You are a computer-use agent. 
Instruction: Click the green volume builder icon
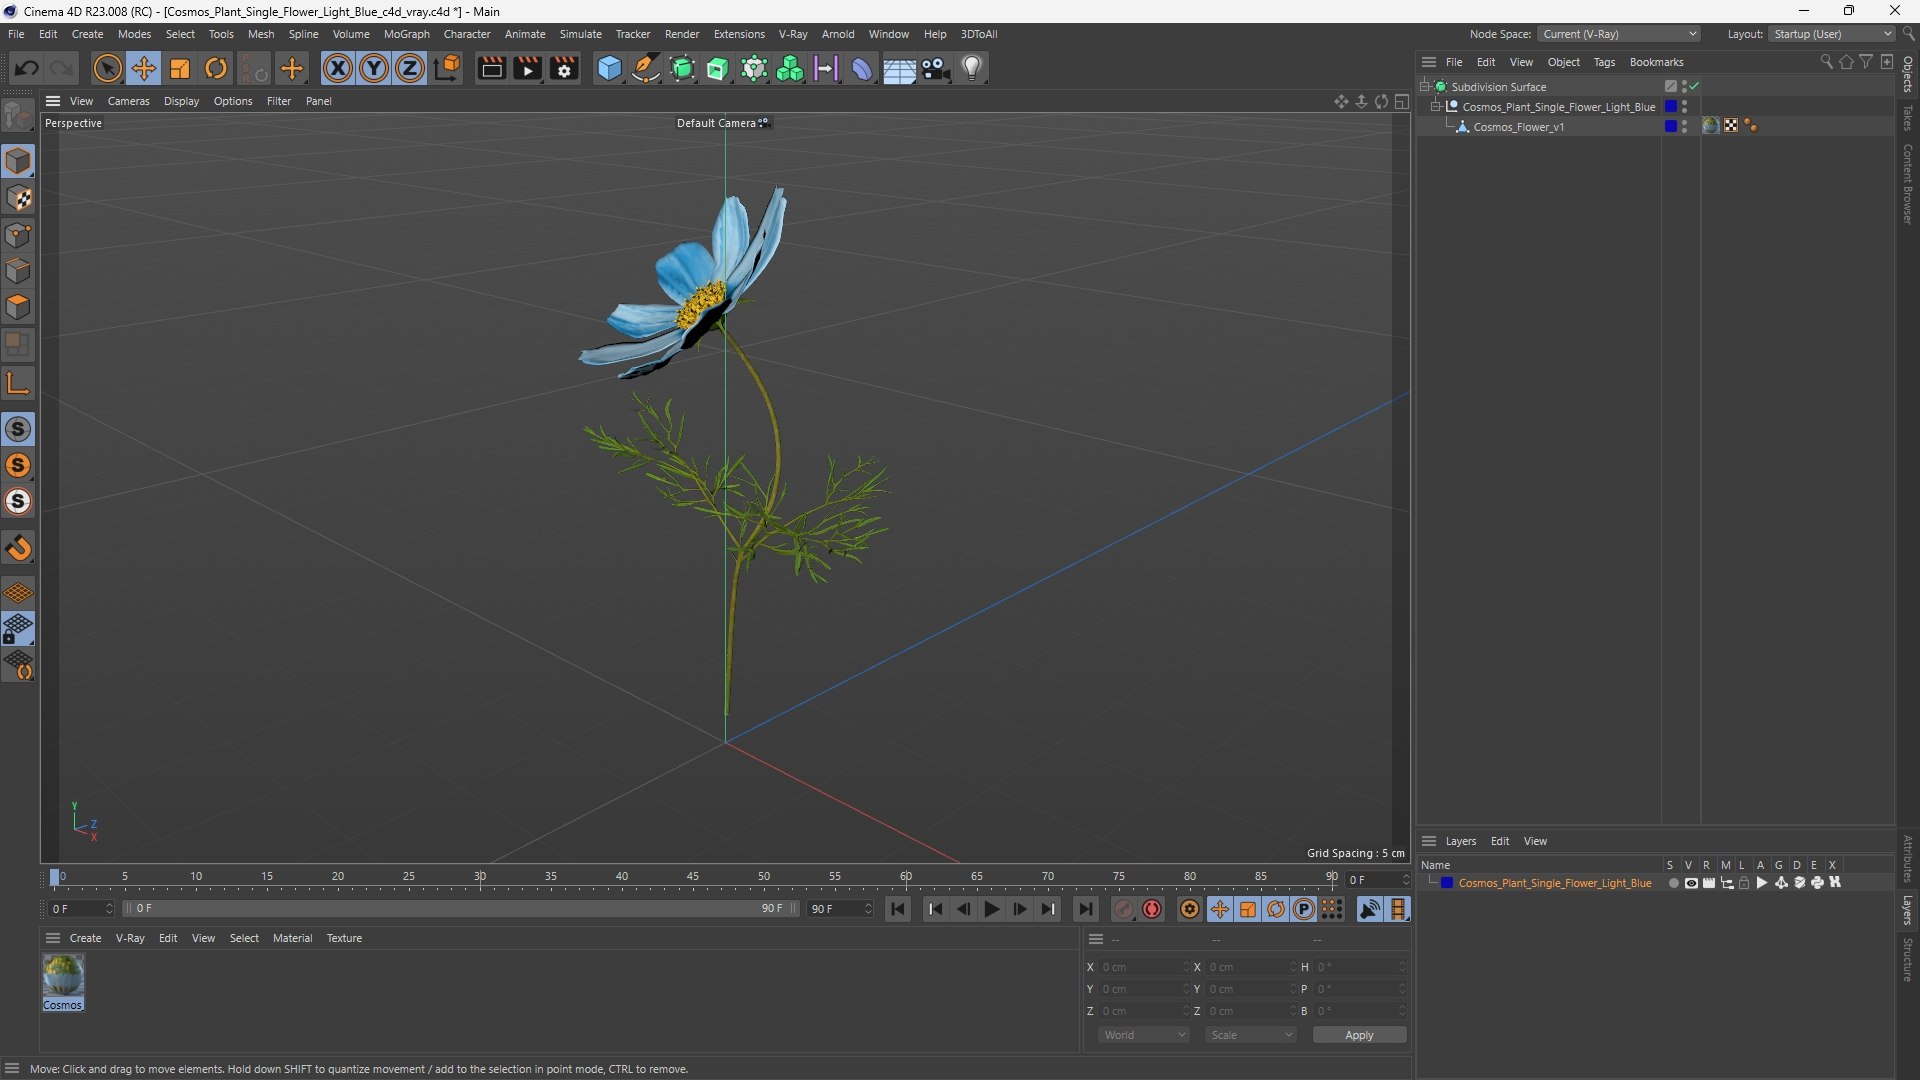(x=790, y=68)
